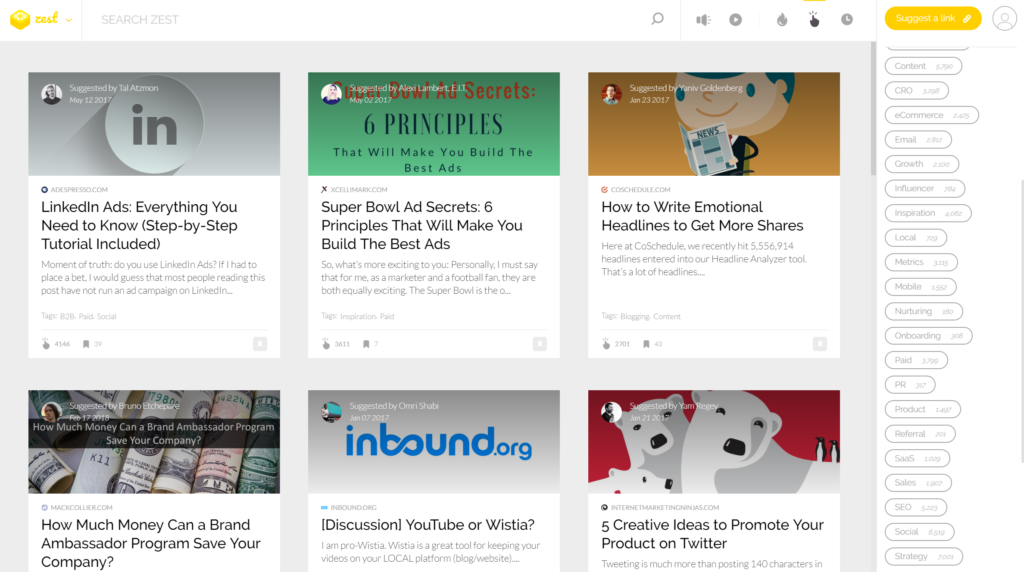Image resolution: width=1024 pixels, height=572 pixels.
Task: Click the magnifying glass search icon
Action: (658, 19)
